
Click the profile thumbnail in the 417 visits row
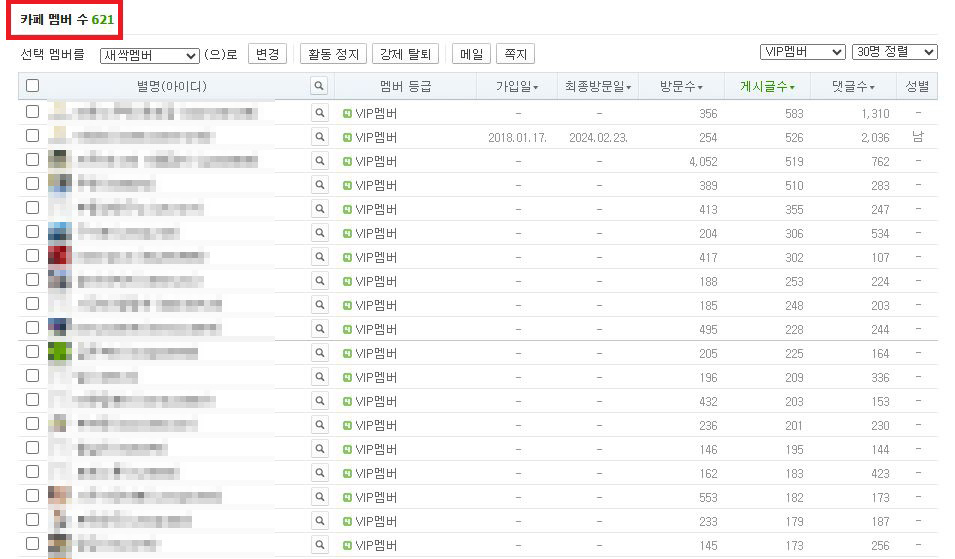point(59,257)
